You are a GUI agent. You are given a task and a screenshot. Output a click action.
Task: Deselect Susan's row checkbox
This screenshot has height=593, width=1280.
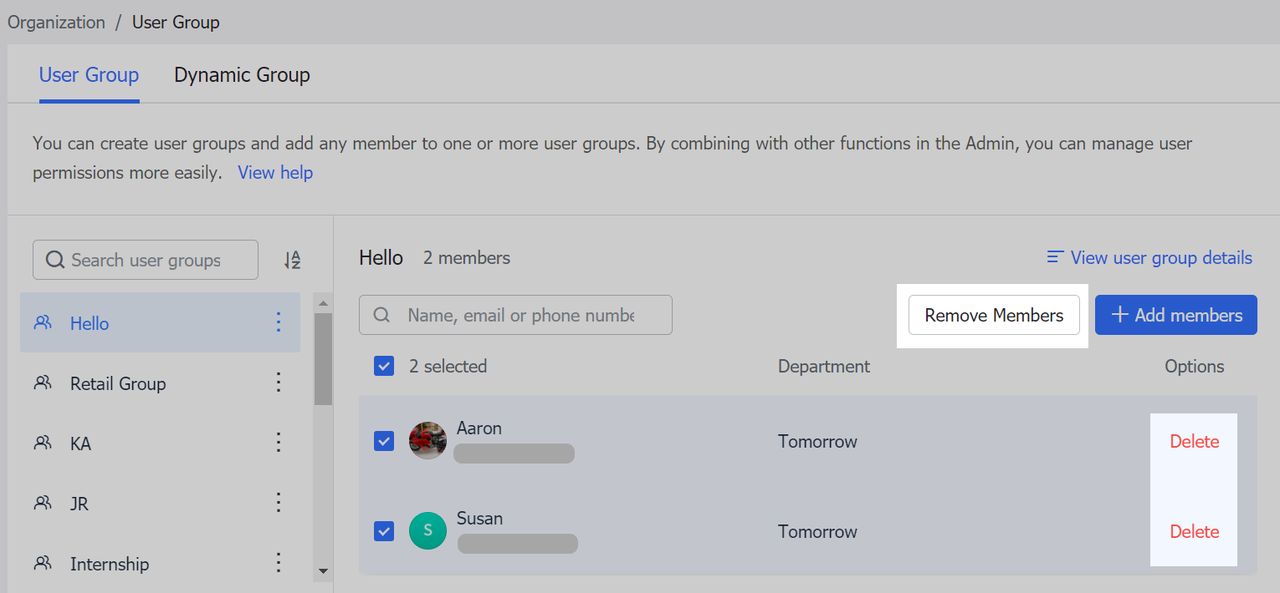click(384, 531)
